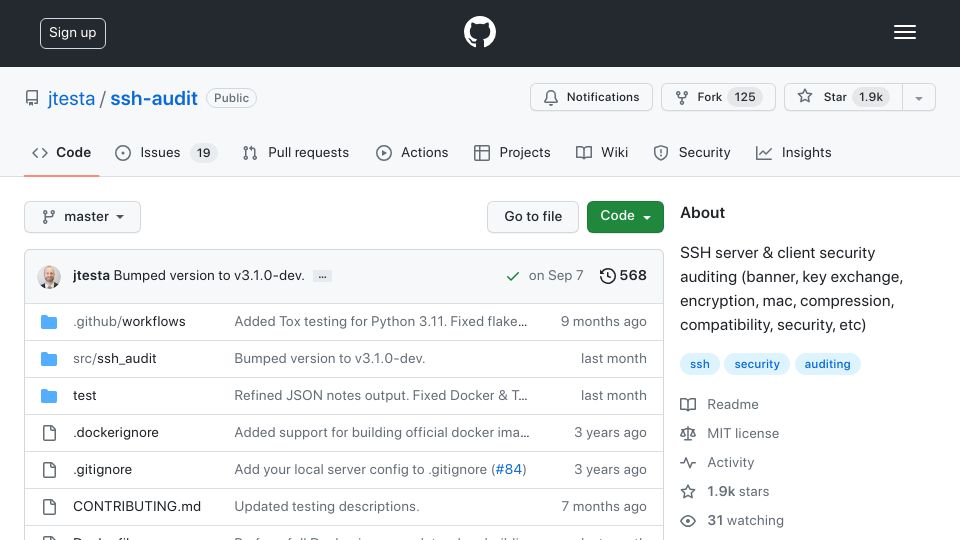Open commit message 'Bumped version to v3.1.0-dev.'

(x=209, y=276)
